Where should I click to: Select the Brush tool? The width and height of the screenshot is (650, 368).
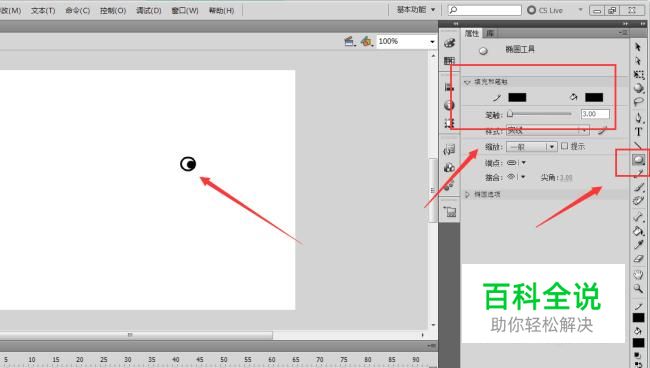tap(638, 188)
